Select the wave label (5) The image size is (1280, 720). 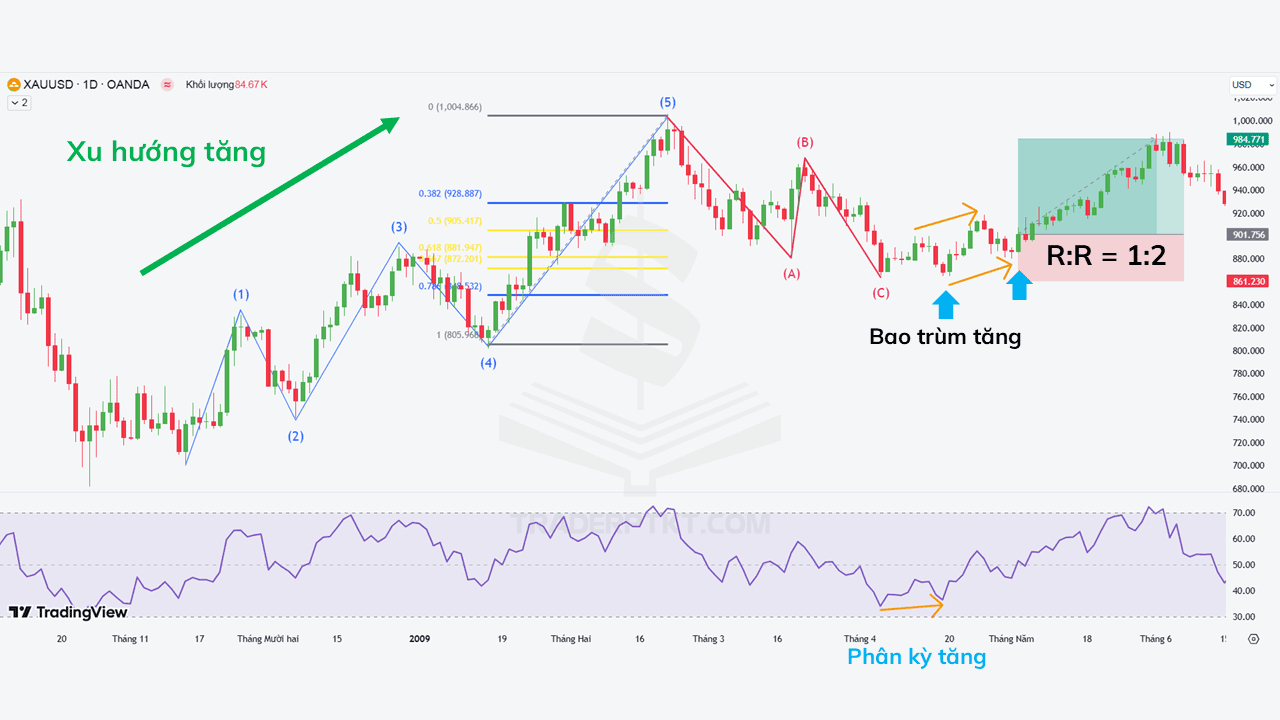click(667, 102)
